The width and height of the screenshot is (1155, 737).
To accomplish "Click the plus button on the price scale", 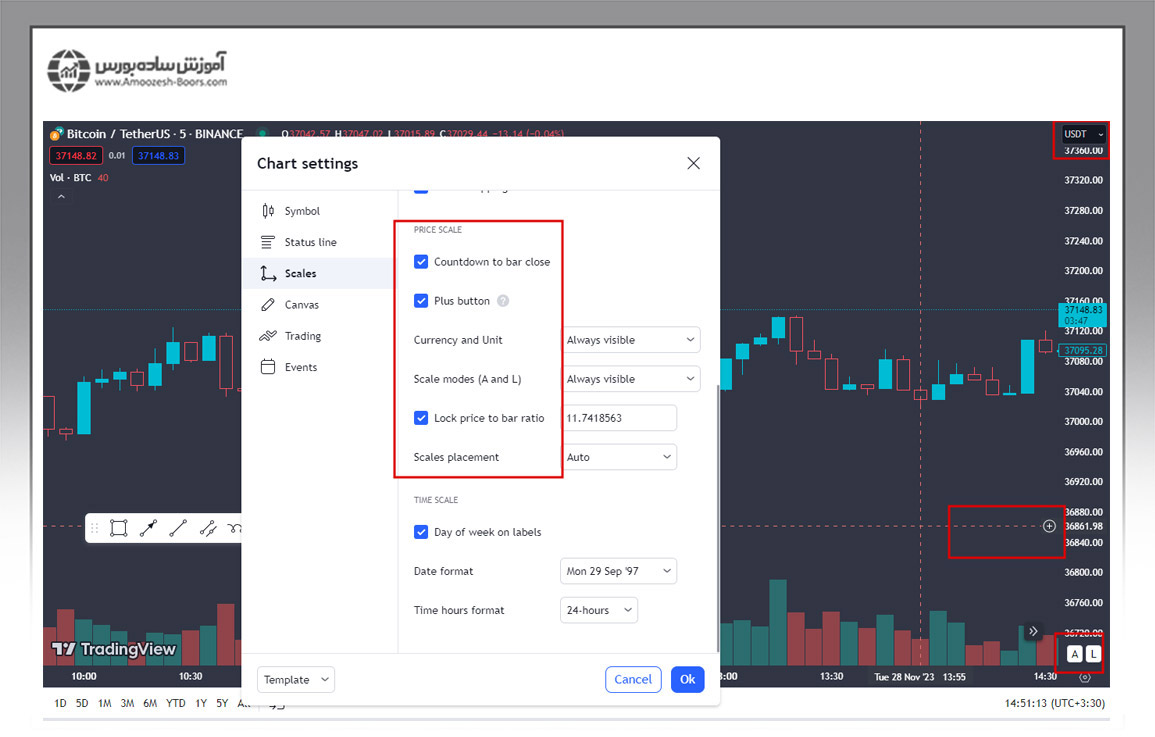I will tap(1049, 526).
